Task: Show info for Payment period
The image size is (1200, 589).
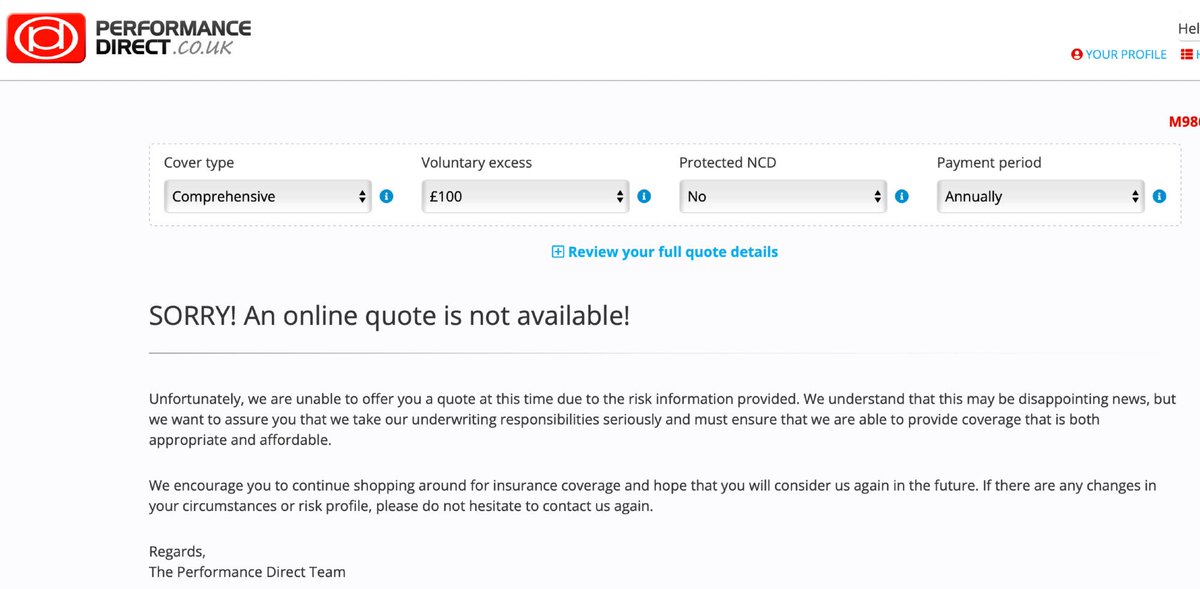Action: (x=1159, y=197)
